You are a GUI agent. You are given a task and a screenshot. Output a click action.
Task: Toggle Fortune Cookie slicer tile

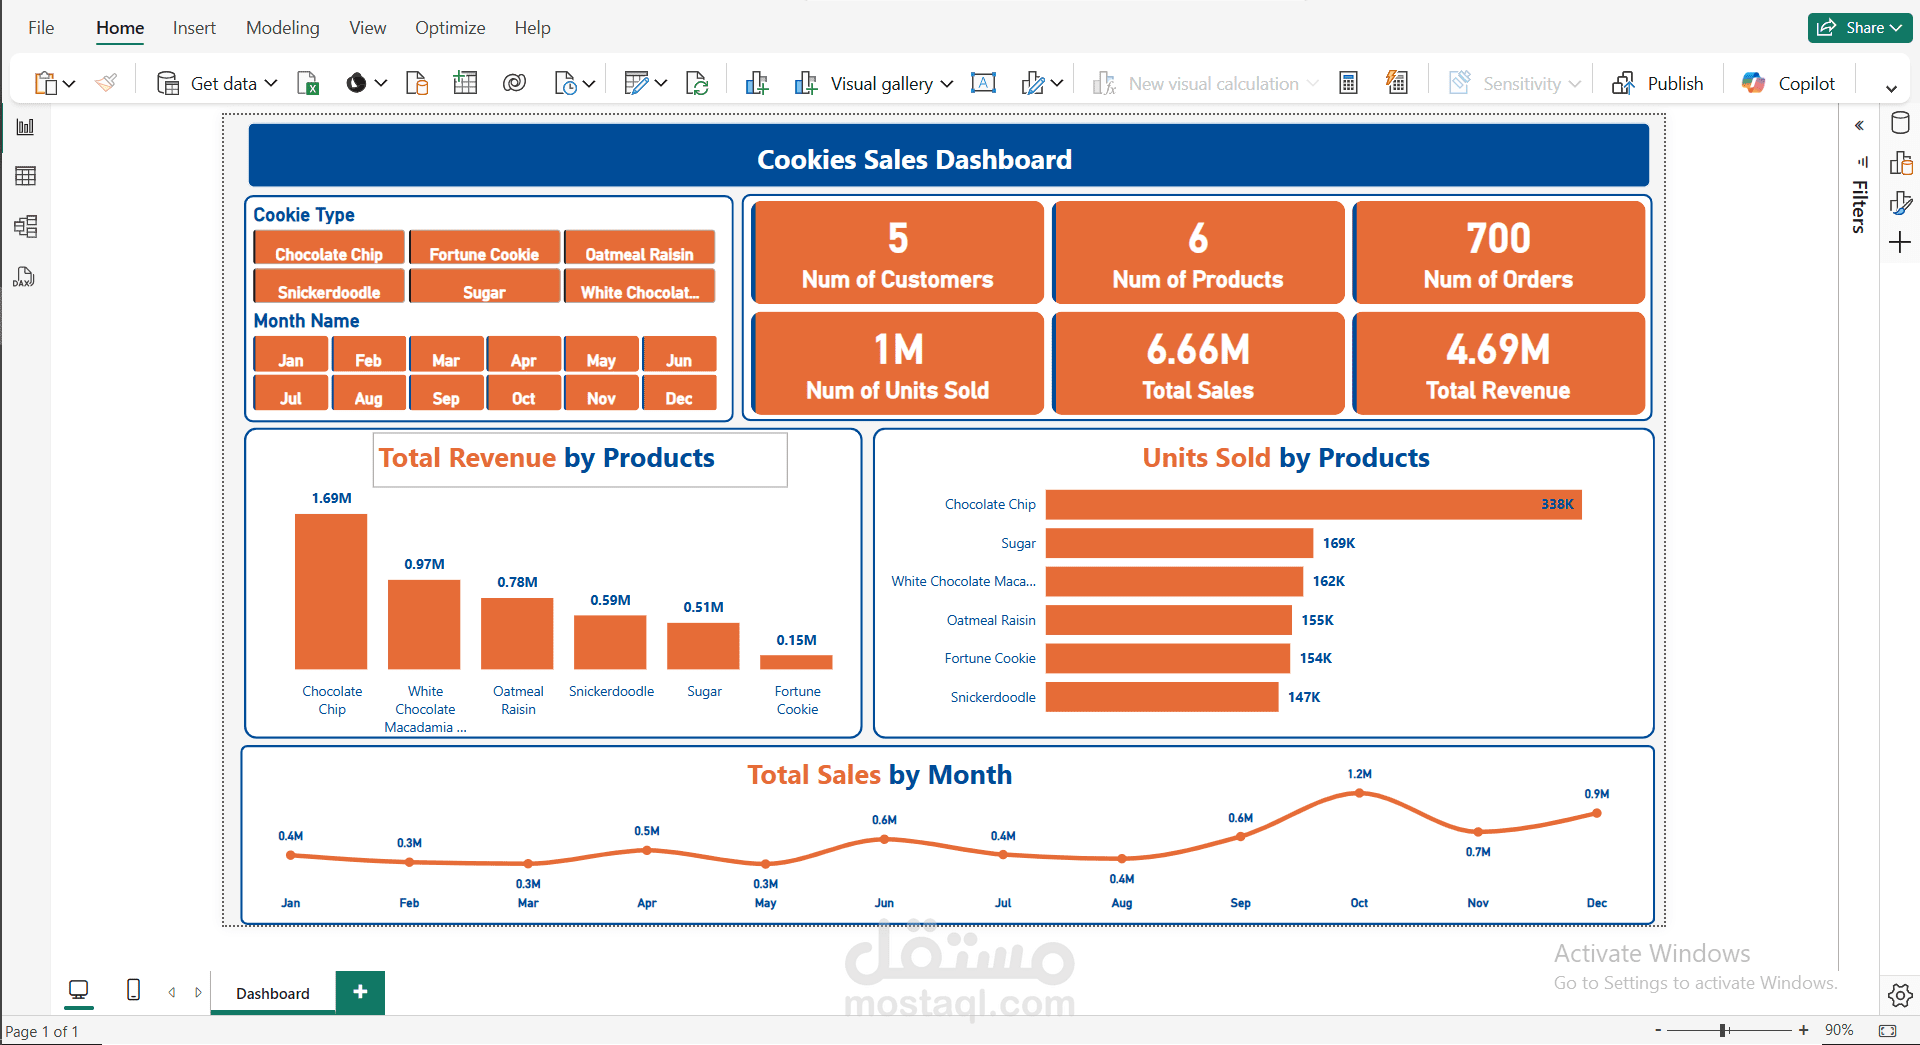click(484, 248)
